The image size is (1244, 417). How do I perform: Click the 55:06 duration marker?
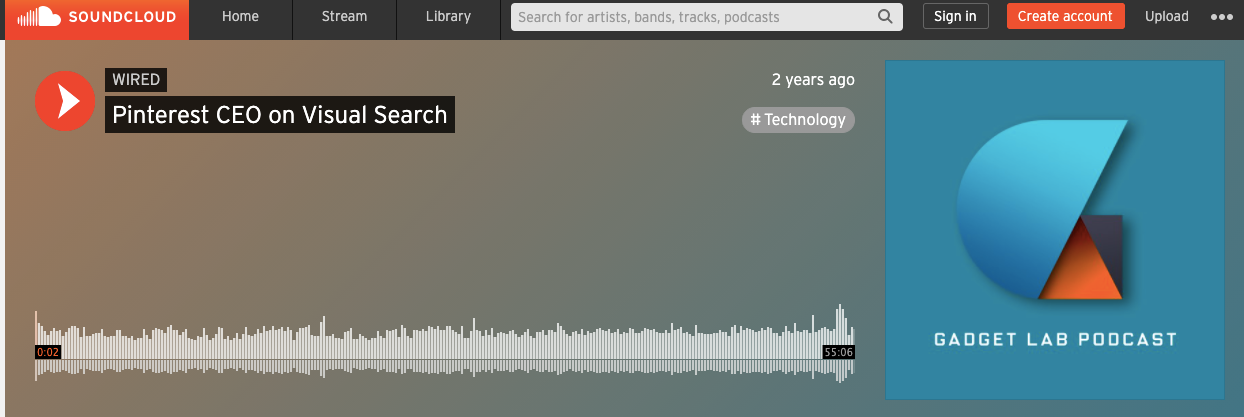coord(838,352)
